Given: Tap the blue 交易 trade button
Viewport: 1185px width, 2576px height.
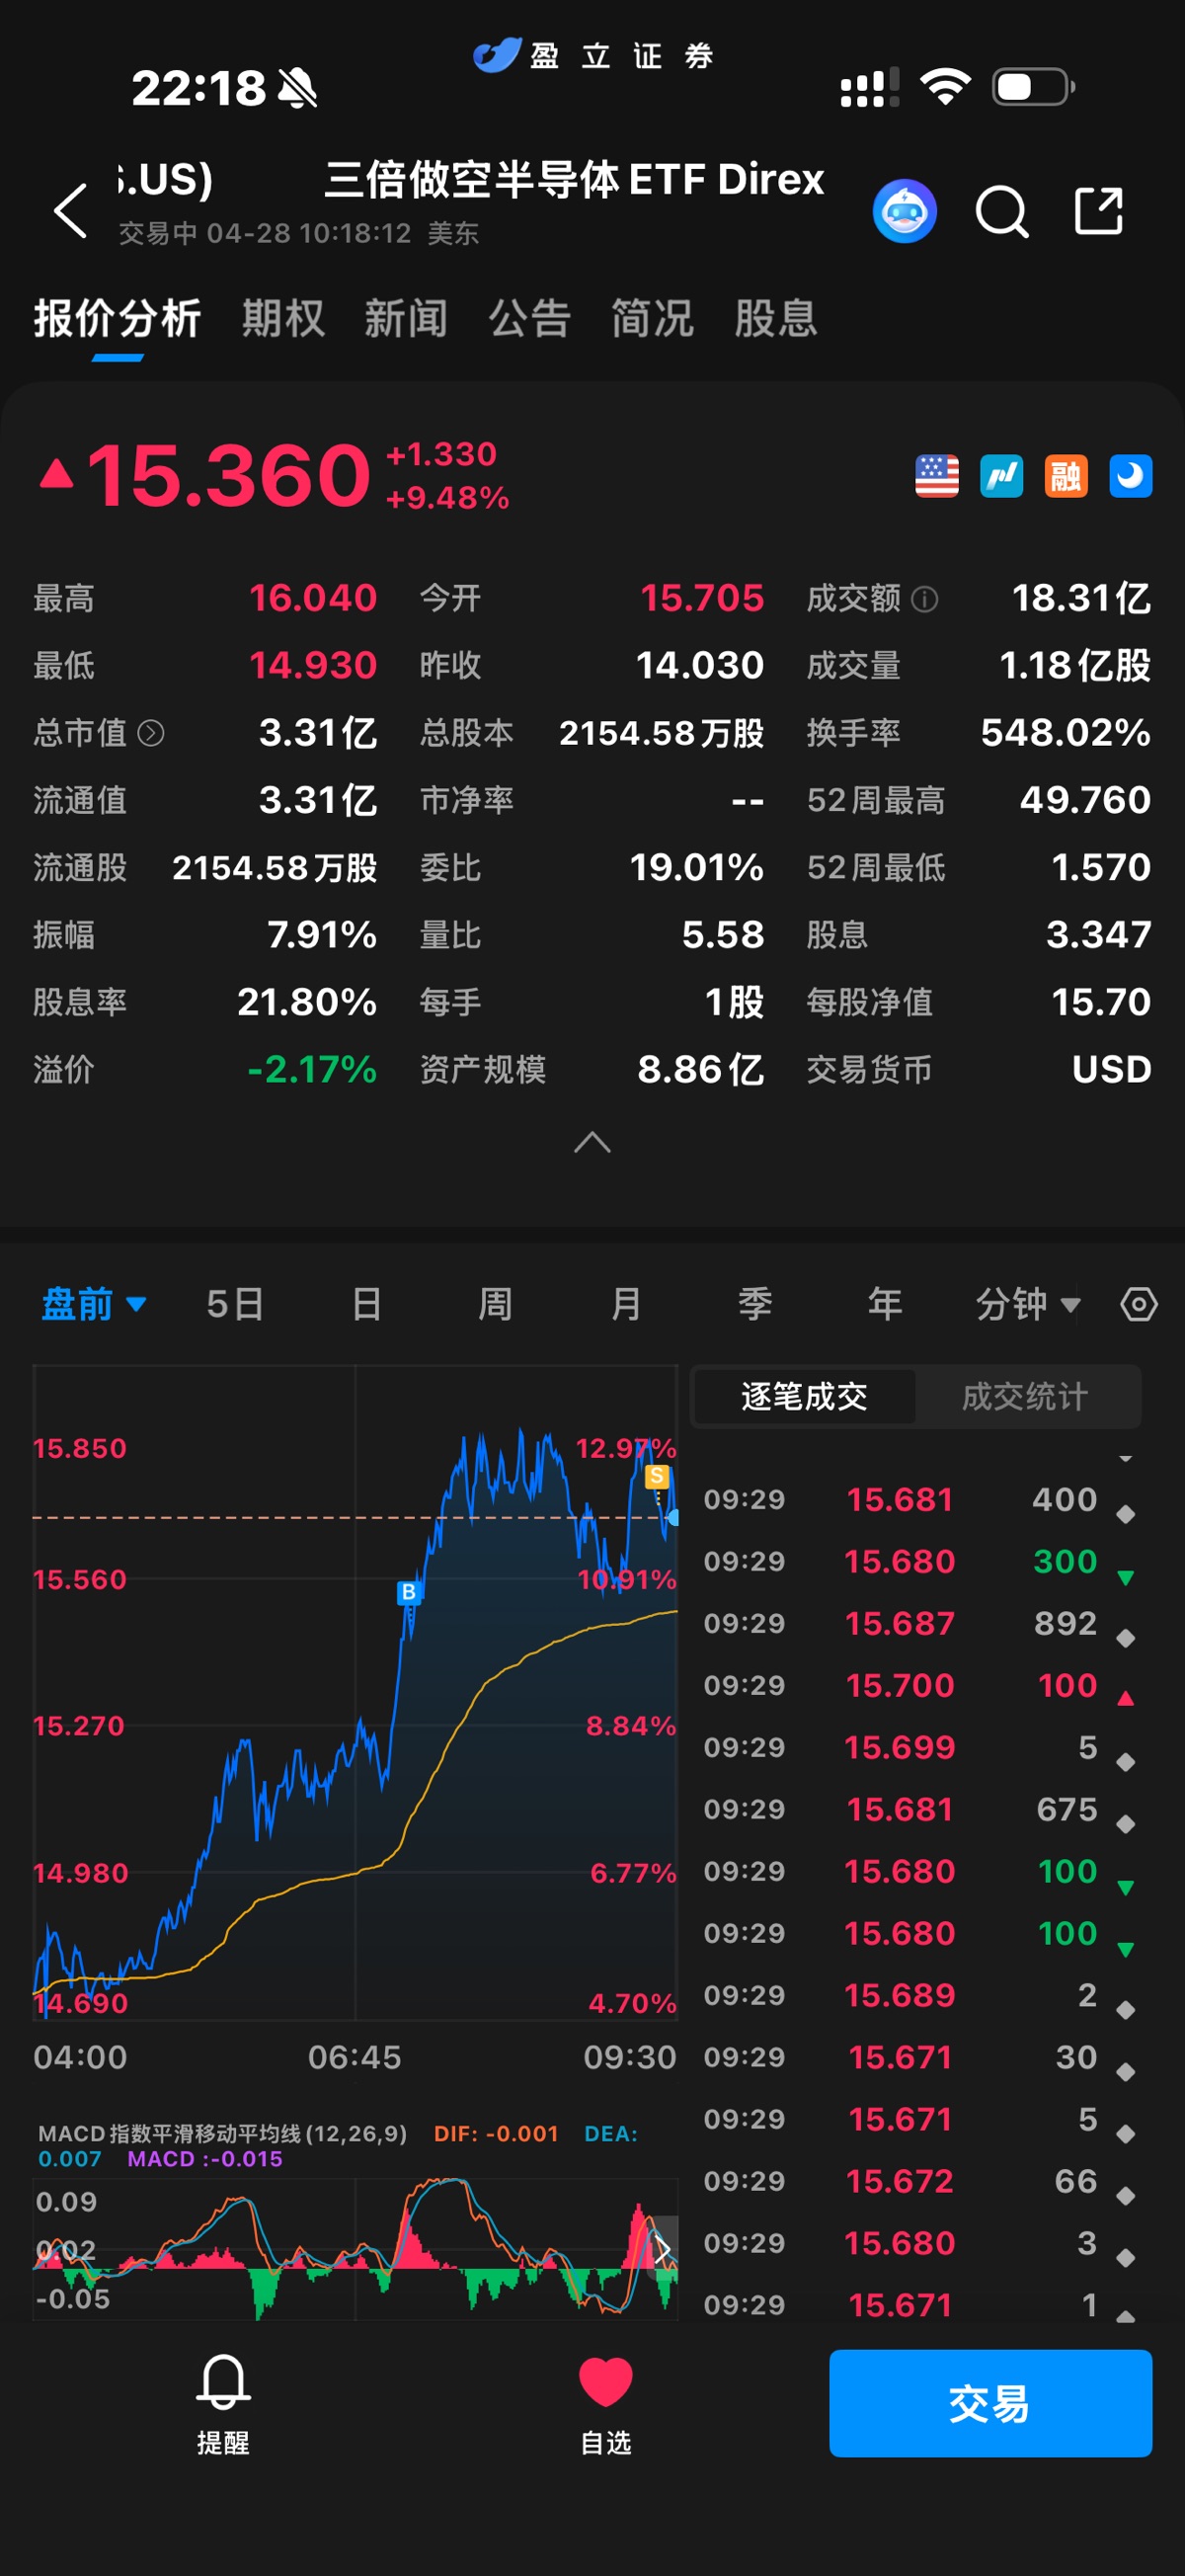Looking at the screenshot, I should 990,2403.
